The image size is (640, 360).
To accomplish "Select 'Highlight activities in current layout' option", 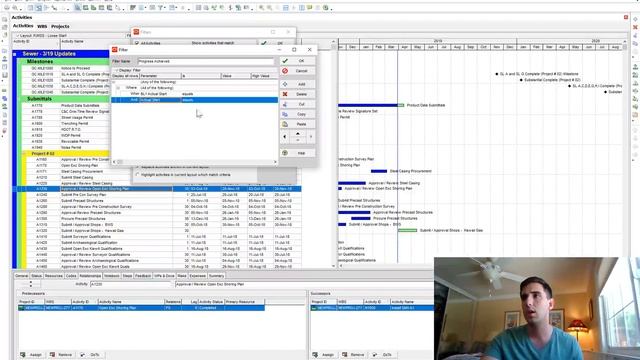I will [x=138, y=175].
